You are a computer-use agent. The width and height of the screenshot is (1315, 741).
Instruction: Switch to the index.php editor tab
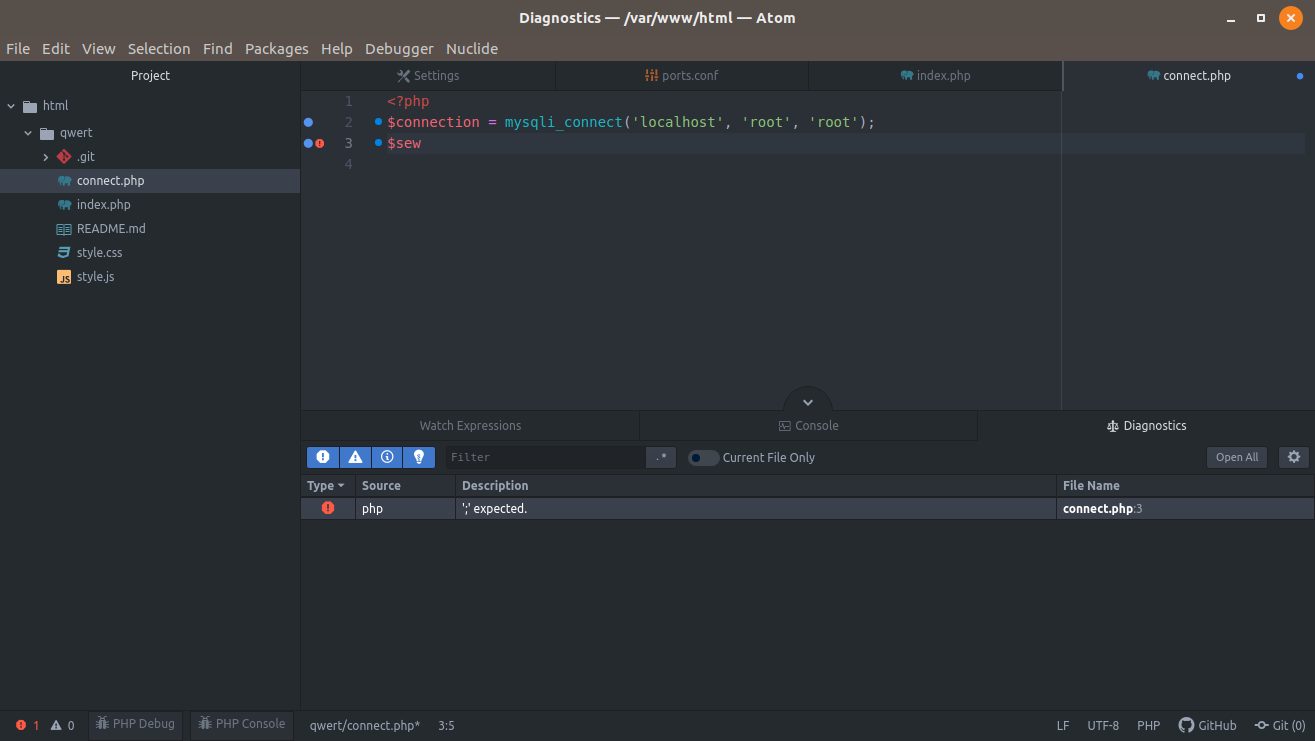click(935, 76)
